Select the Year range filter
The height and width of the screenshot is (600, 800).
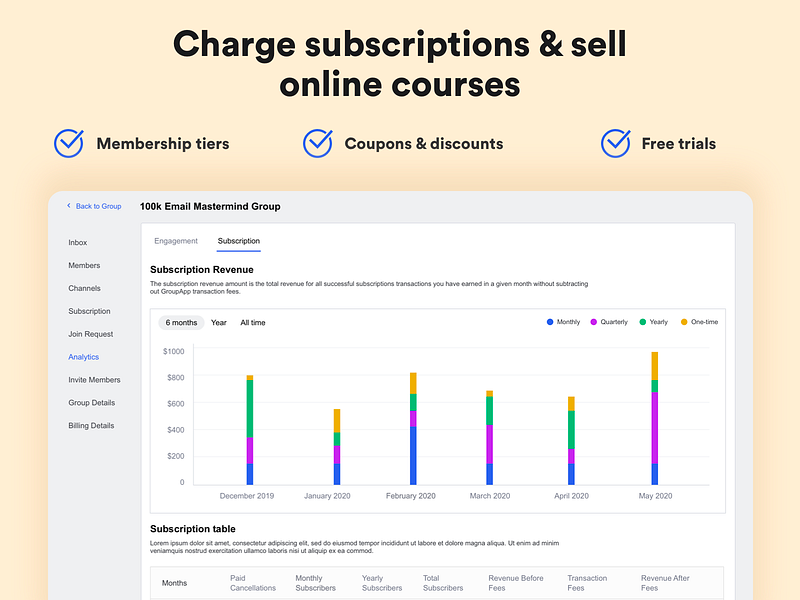pyautogui.click(x=219, y=322)
